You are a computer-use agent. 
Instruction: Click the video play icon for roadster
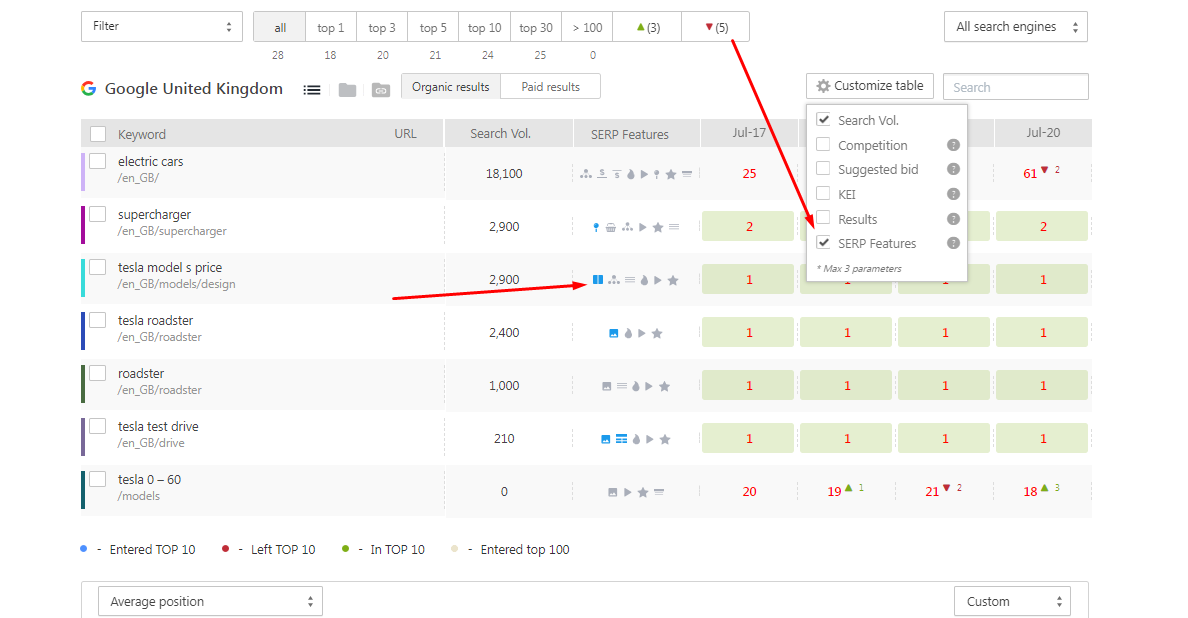point(649,386)
